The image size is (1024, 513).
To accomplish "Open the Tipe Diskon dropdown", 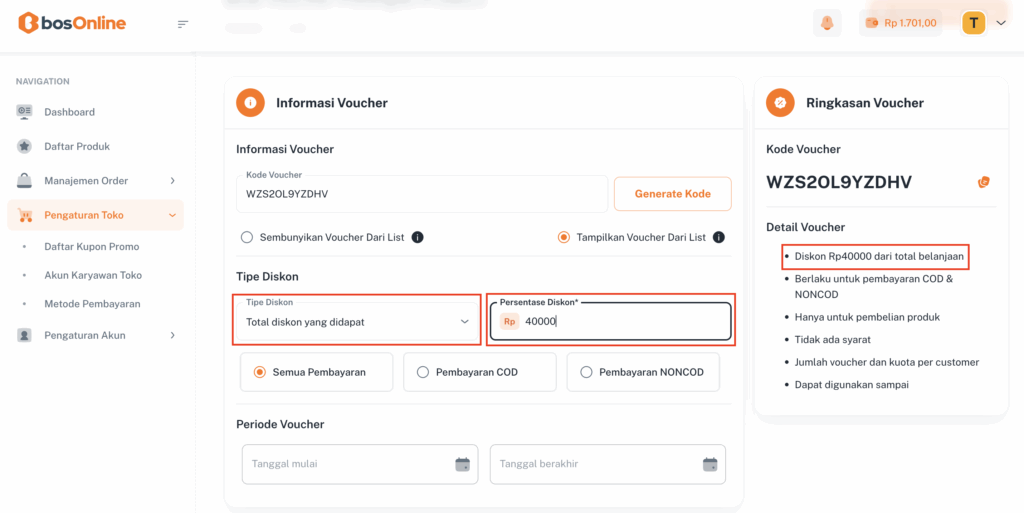I will 357,321.
